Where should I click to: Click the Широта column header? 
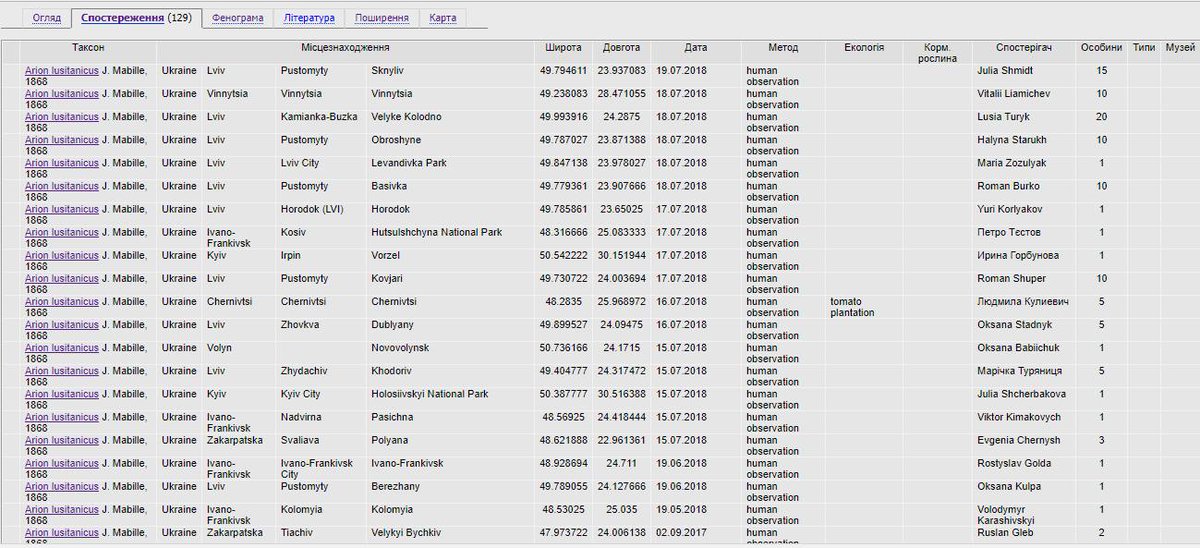[x=563, y=47]
